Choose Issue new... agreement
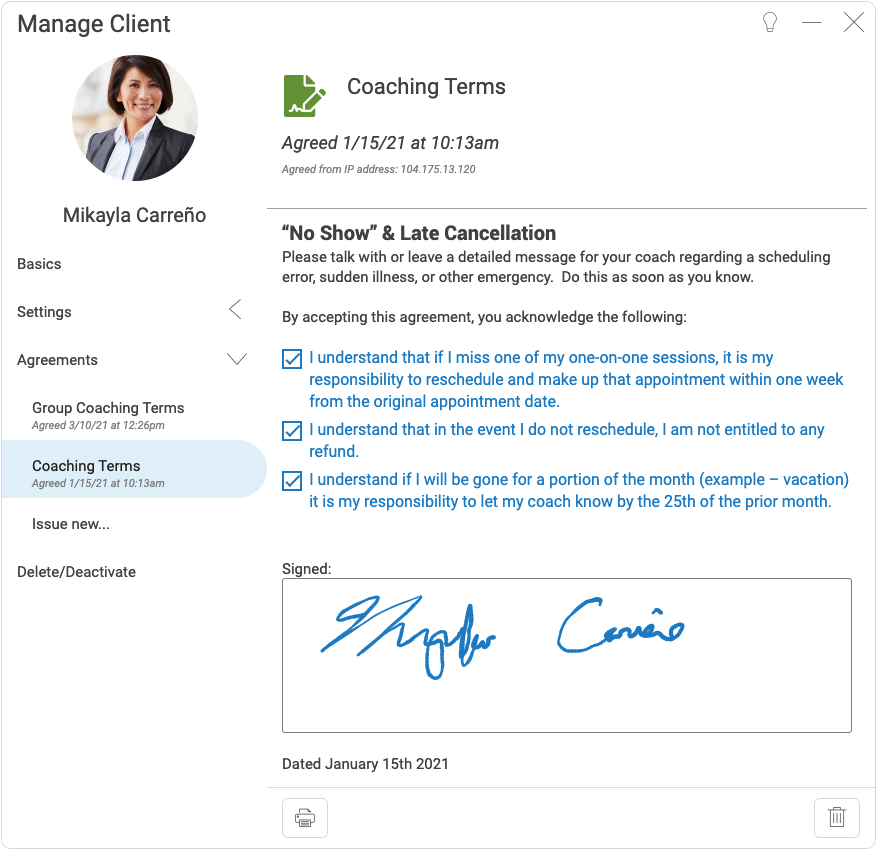 point(71,524)
